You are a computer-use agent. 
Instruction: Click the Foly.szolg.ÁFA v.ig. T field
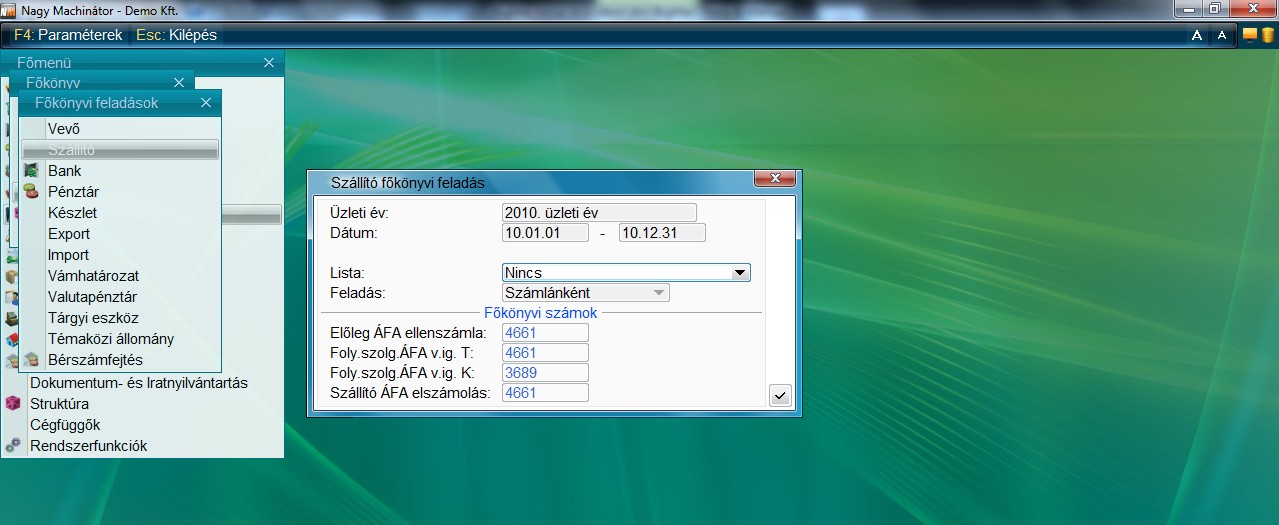point(545,353)
